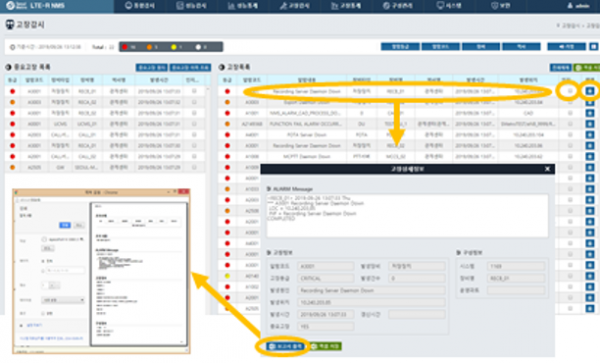Open the 시스템 menu with monitor icon
Screen dimensions: 600x363
tap(449, 6)
